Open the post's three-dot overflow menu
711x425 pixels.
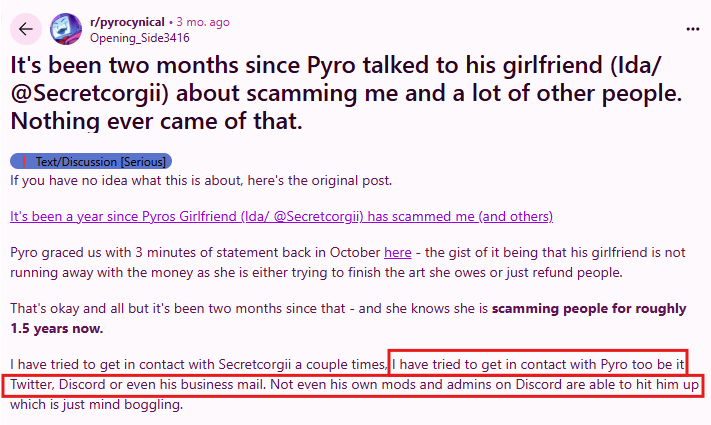690,29
